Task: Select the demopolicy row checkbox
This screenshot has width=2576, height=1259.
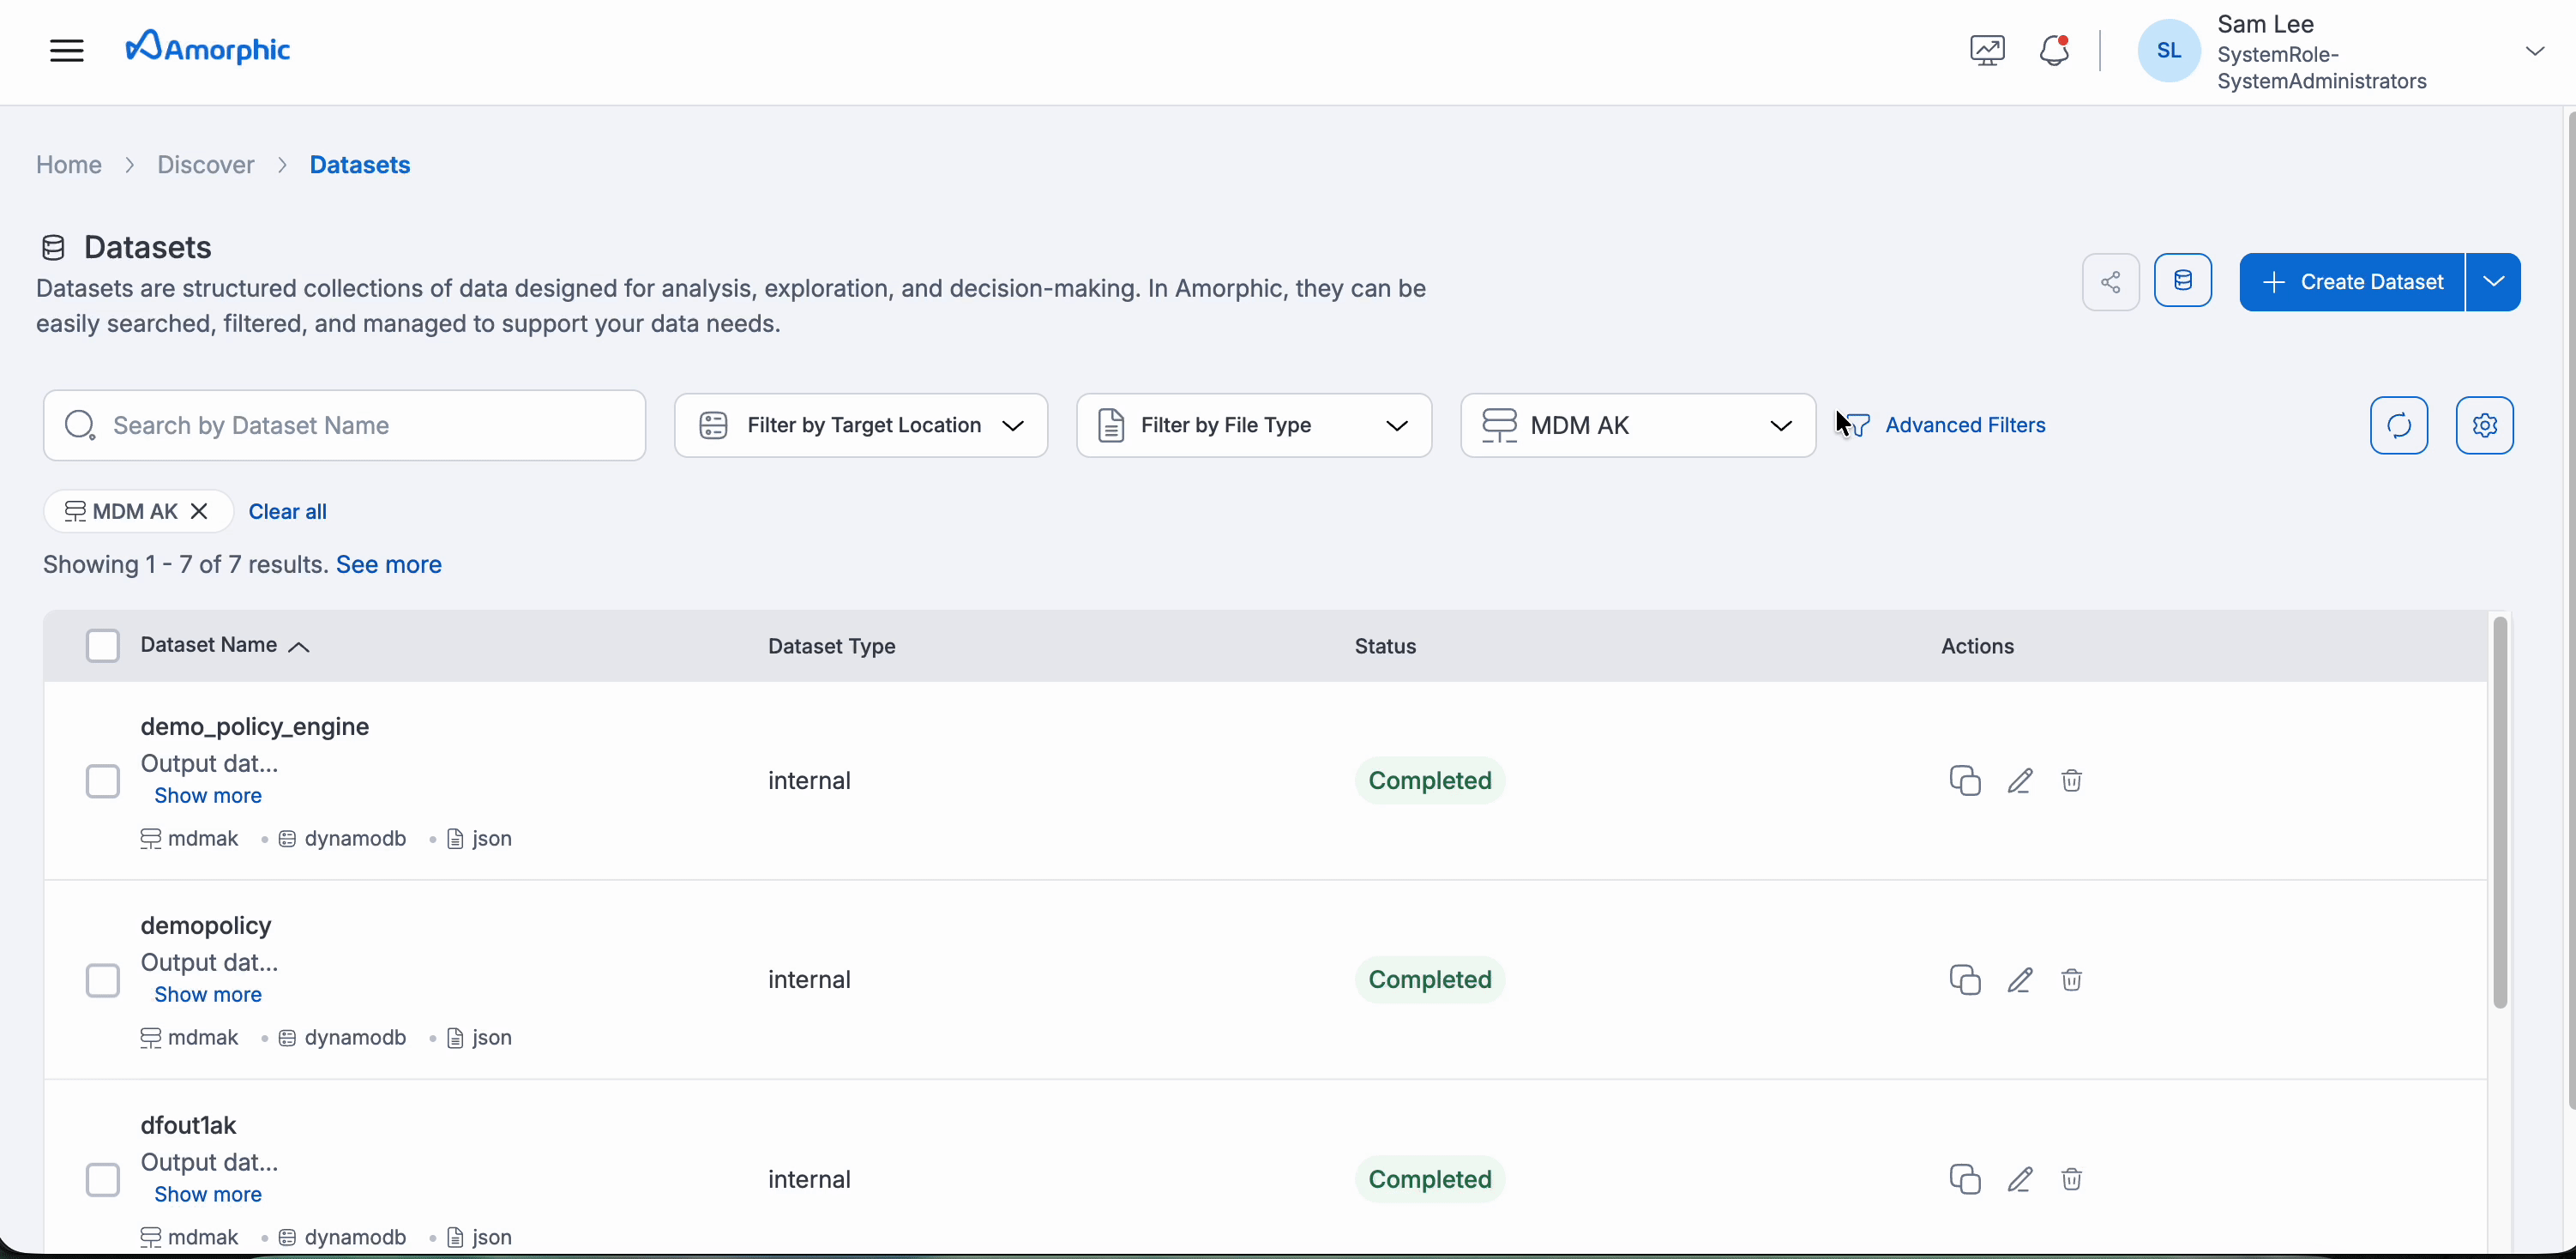Action: tap(102, 980)
